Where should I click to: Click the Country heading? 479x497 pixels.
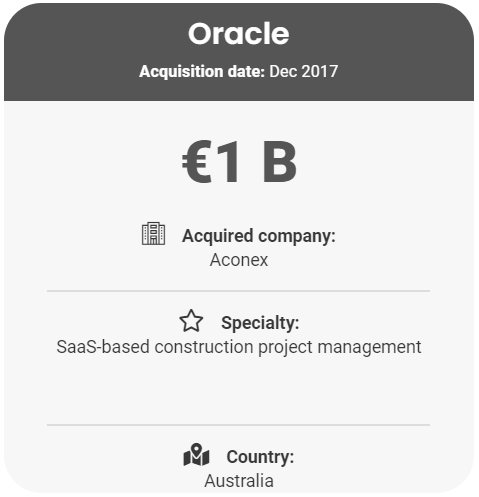[260, 457]
